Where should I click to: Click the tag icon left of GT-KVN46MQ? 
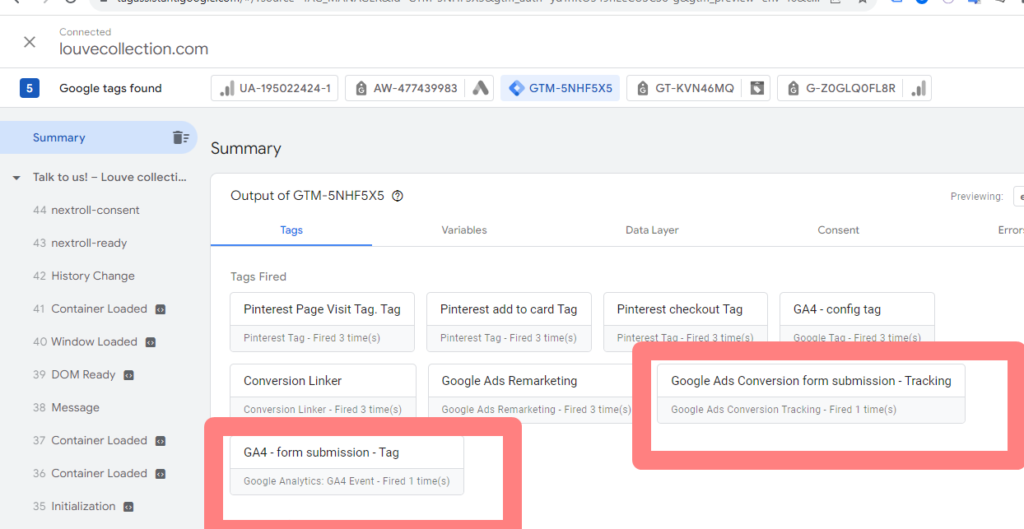coord(643,88)
